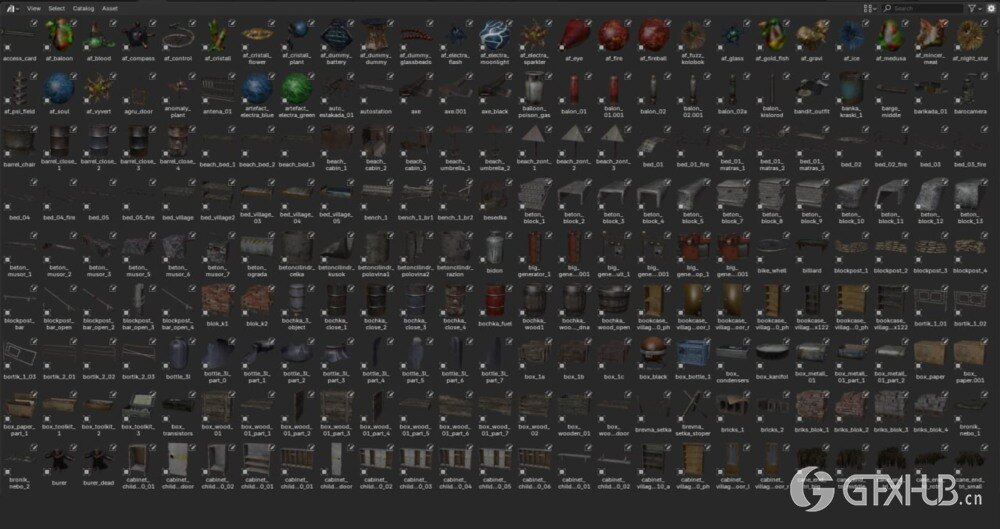The image size is (1000, 529).
Task: Open the filter funnel dropdown
Action: [974, 8]
